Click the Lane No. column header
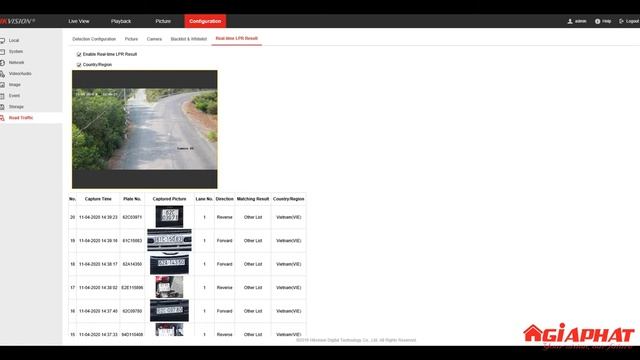 [x=204, y=199]
